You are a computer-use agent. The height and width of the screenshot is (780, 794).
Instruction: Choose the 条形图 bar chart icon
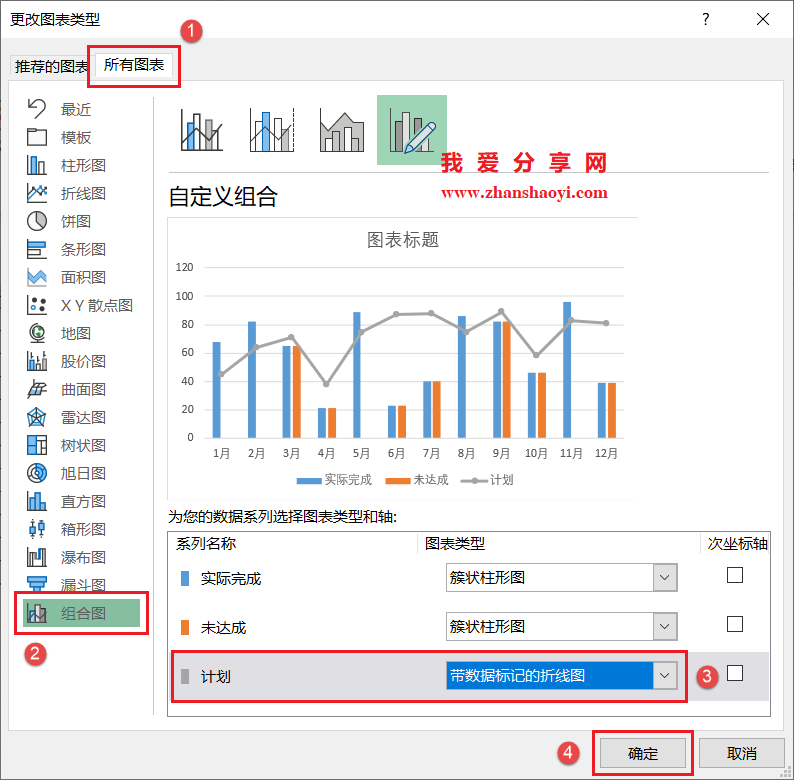click(x=36, y=249)
